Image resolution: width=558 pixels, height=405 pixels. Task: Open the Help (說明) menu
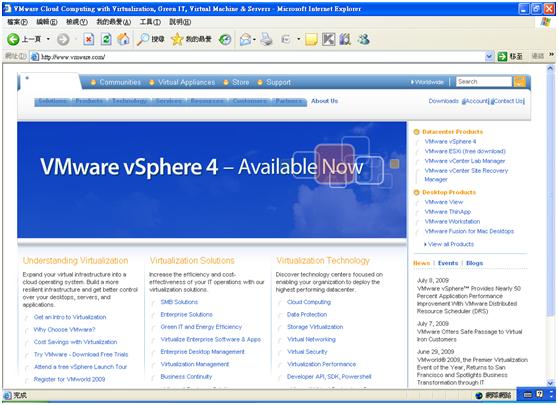pyautogui.click(x=180, y=22)
